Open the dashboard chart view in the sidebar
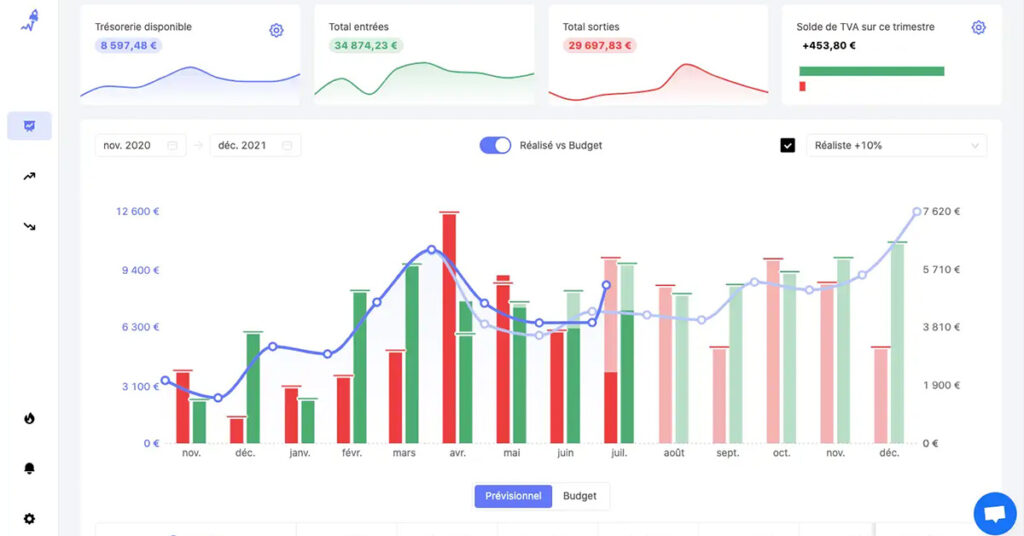This screenshot has width=1024, height=536. click(x=29, y=126)
